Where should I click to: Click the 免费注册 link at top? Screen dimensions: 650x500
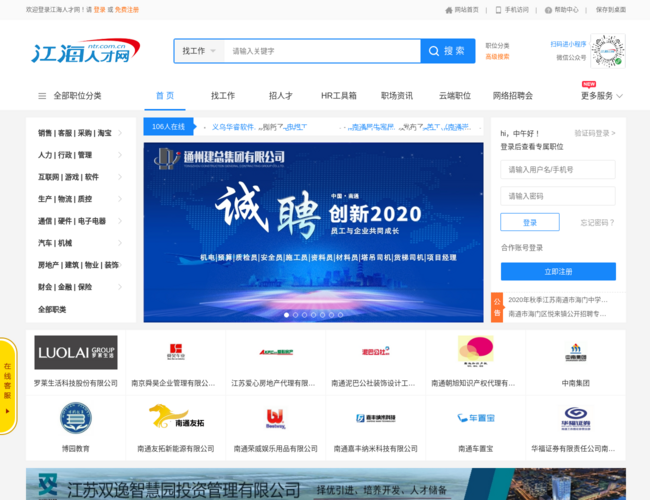click(x=127, y=10)
